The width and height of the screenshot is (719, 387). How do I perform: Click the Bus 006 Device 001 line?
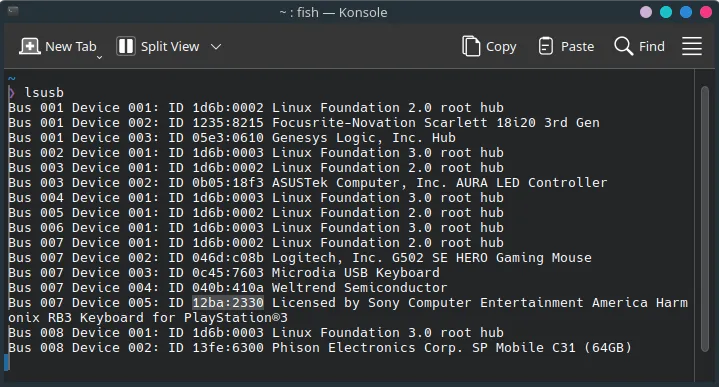[x=256, y=228]
